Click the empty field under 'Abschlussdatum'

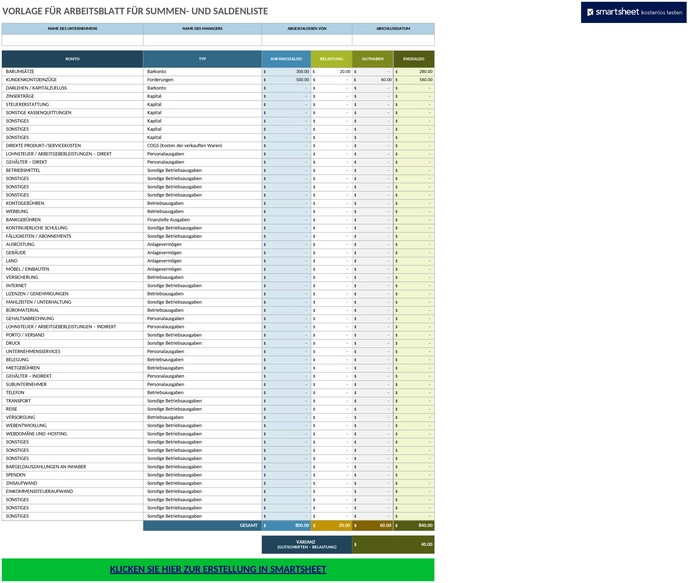(393, 40)
